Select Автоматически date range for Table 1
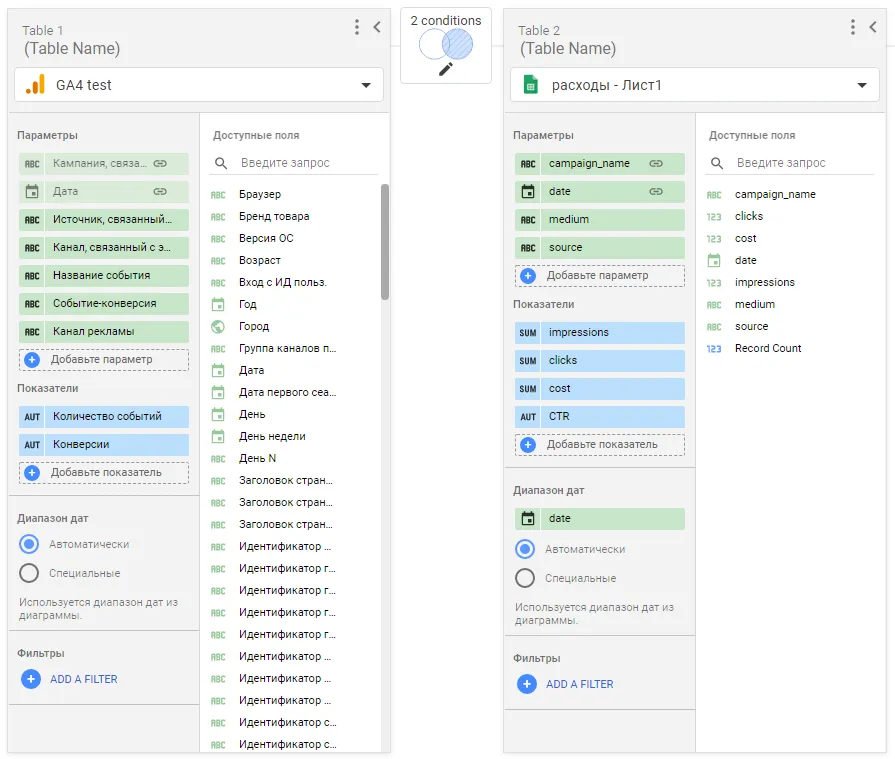 29,544
